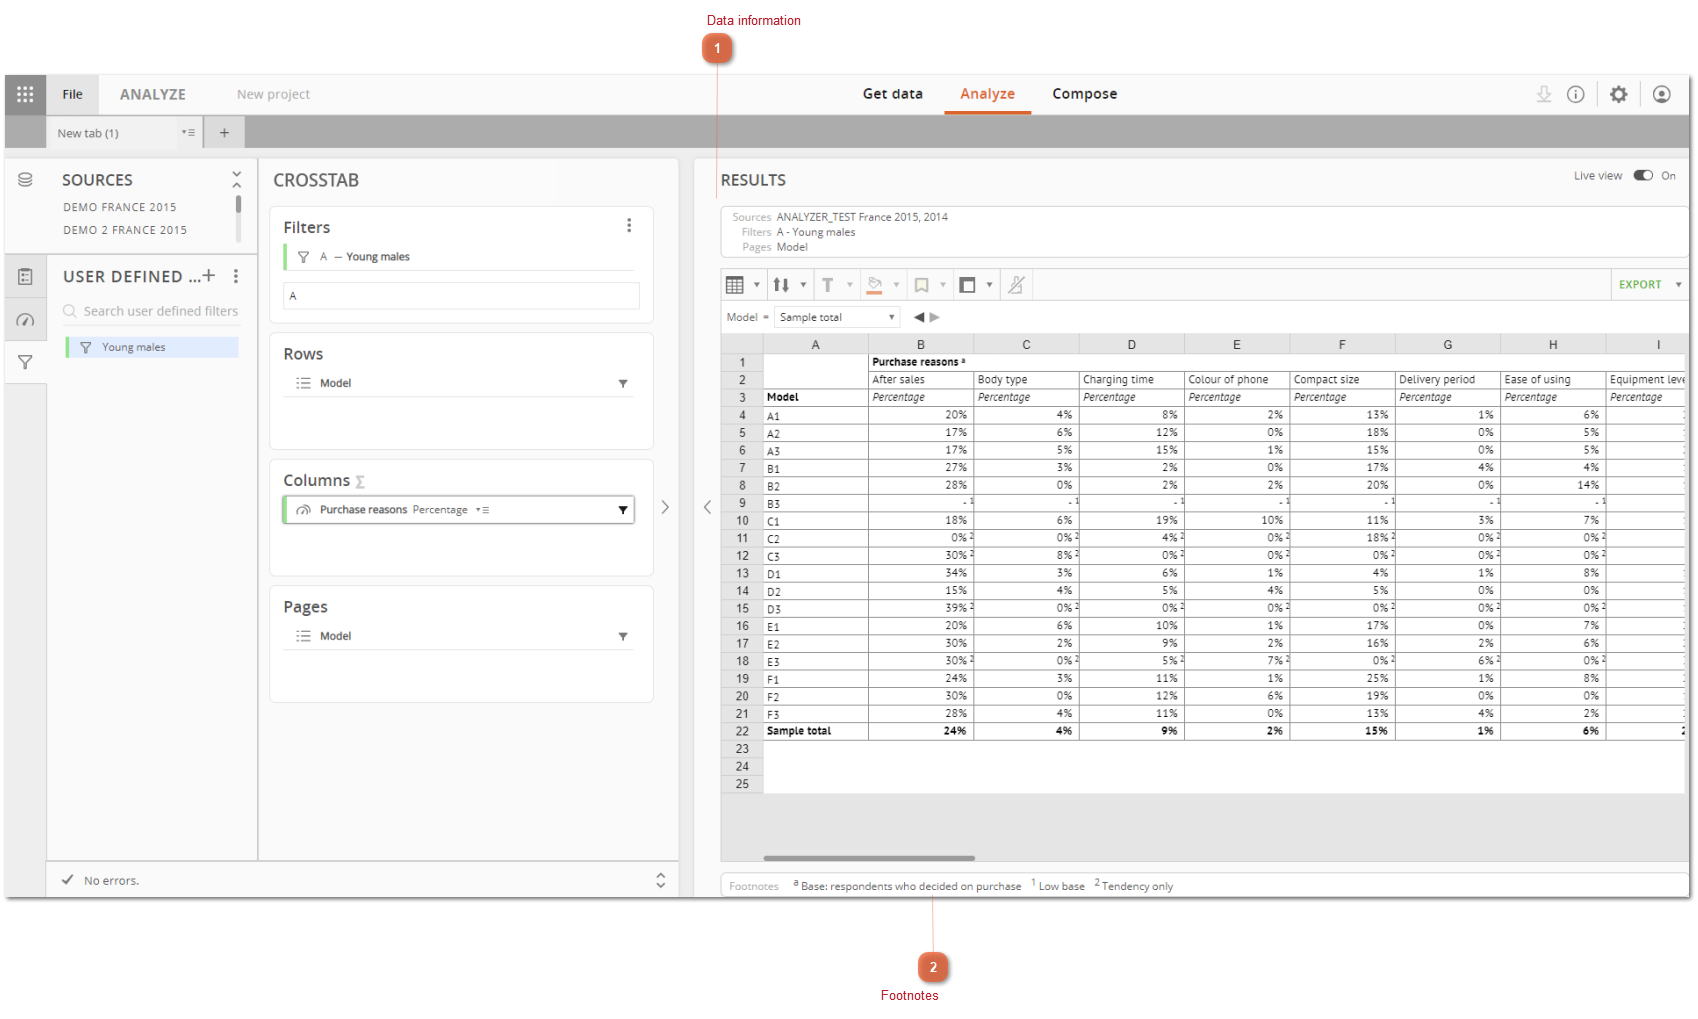Click the border frame icon in results toolbar
The width and height of the screenshot is (1698, 1019).
point(967,285)
